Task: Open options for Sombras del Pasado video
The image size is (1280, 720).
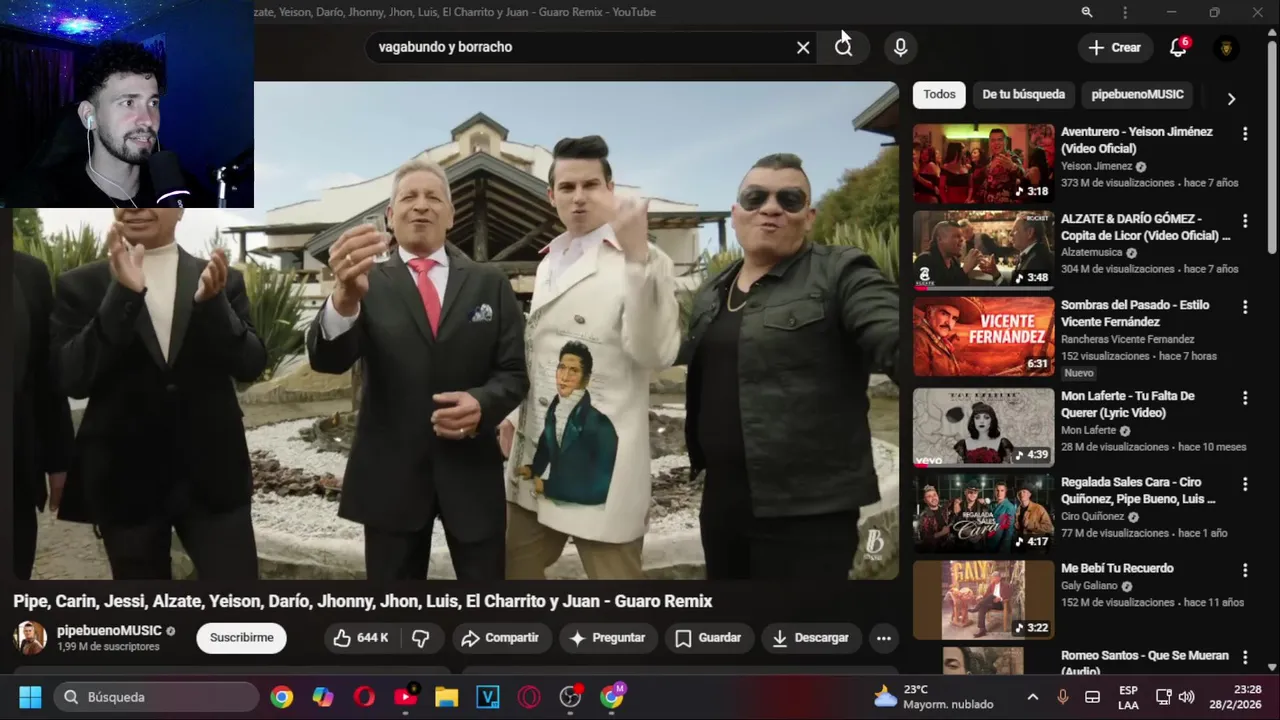Action: click(1245, 306)
